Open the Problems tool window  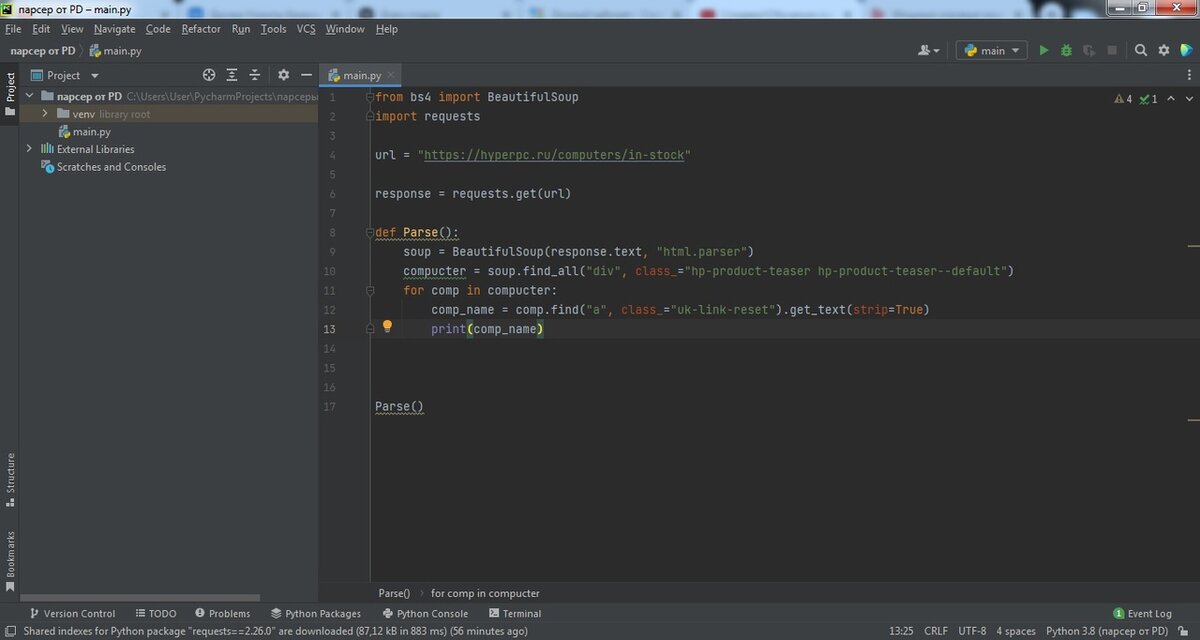(222, 613)
